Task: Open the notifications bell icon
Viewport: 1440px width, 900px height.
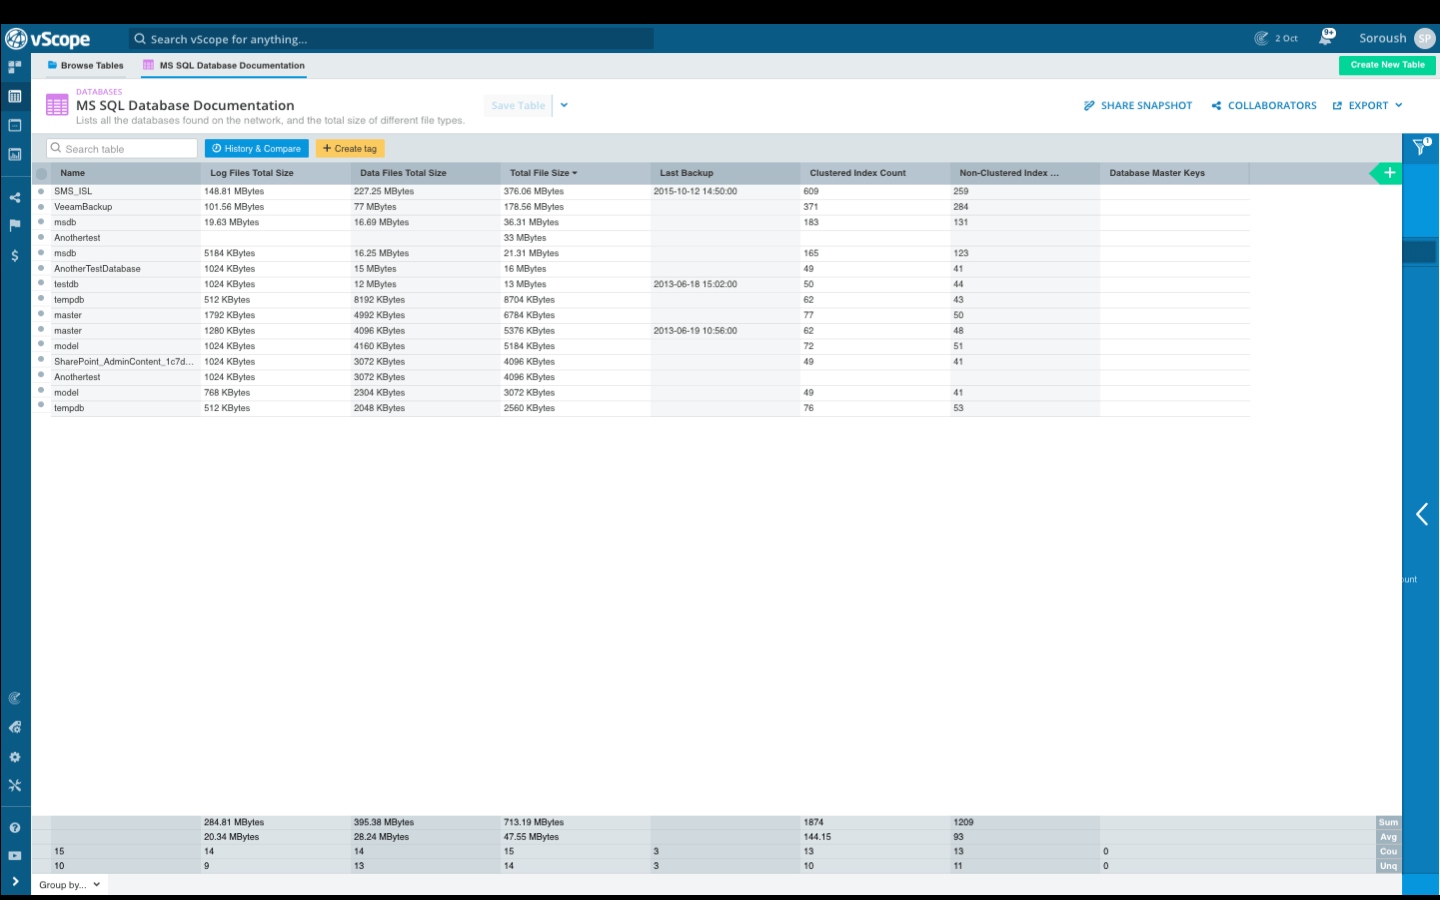Action: (x=1326, y=38)
